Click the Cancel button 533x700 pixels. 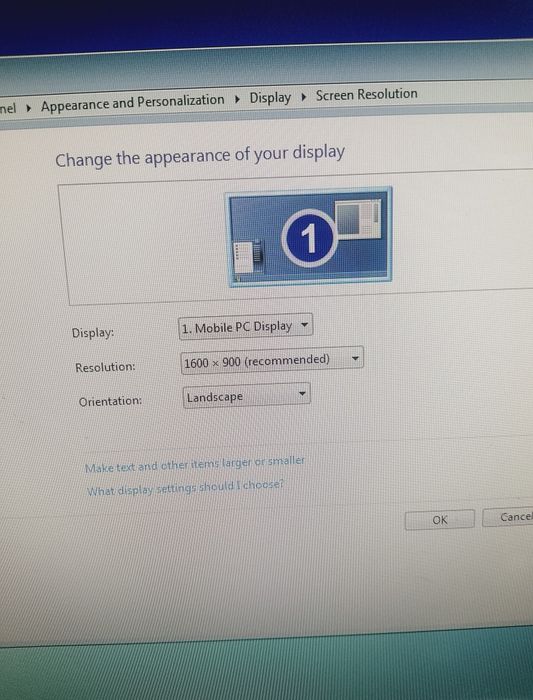(508, 517)
